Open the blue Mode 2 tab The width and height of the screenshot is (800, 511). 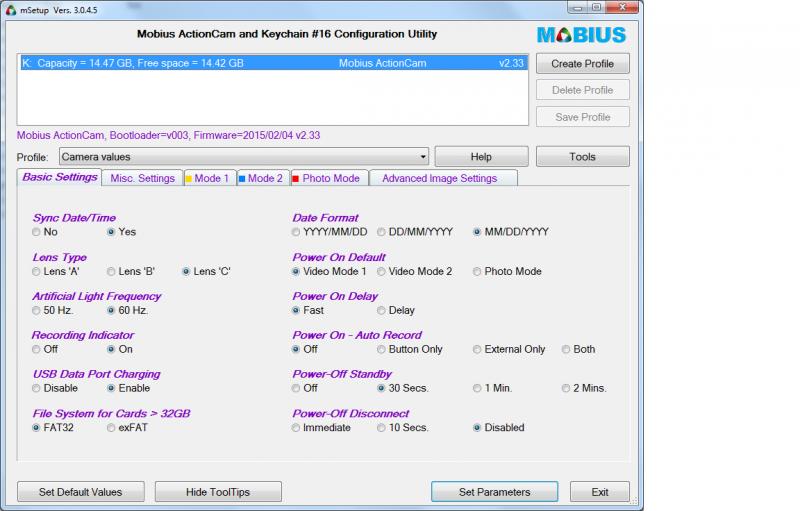(x=264, y=178)
